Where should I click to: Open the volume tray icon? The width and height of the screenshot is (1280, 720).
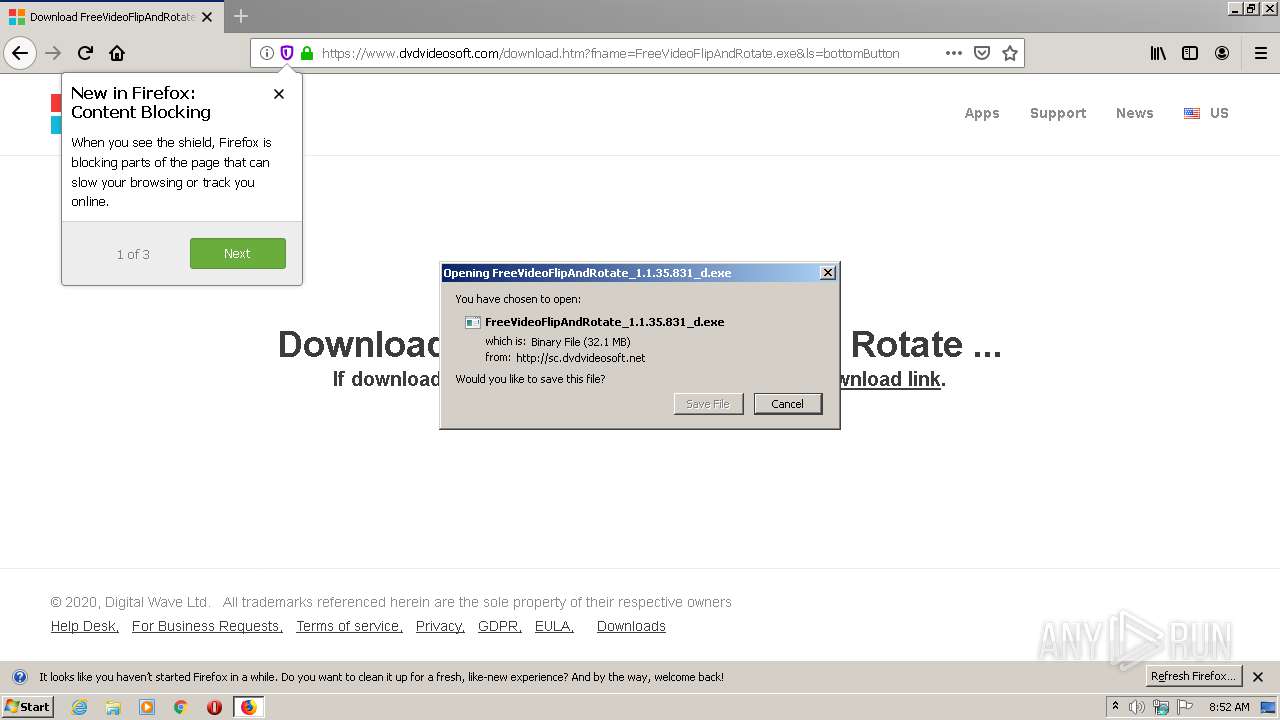pos(1136,707)
